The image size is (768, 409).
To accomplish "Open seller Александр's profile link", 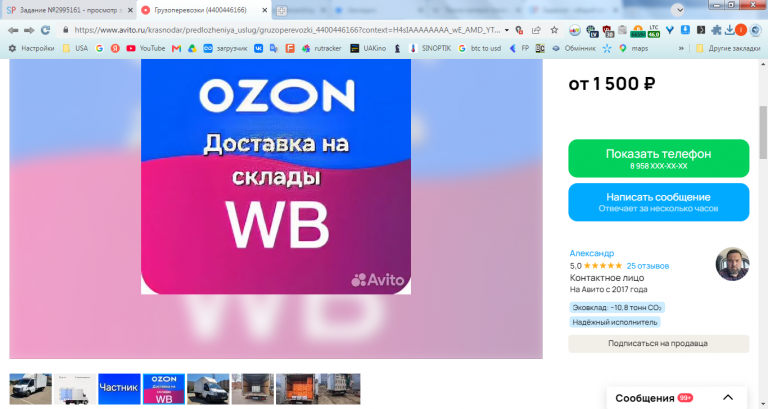I will (x=592, y=253).
